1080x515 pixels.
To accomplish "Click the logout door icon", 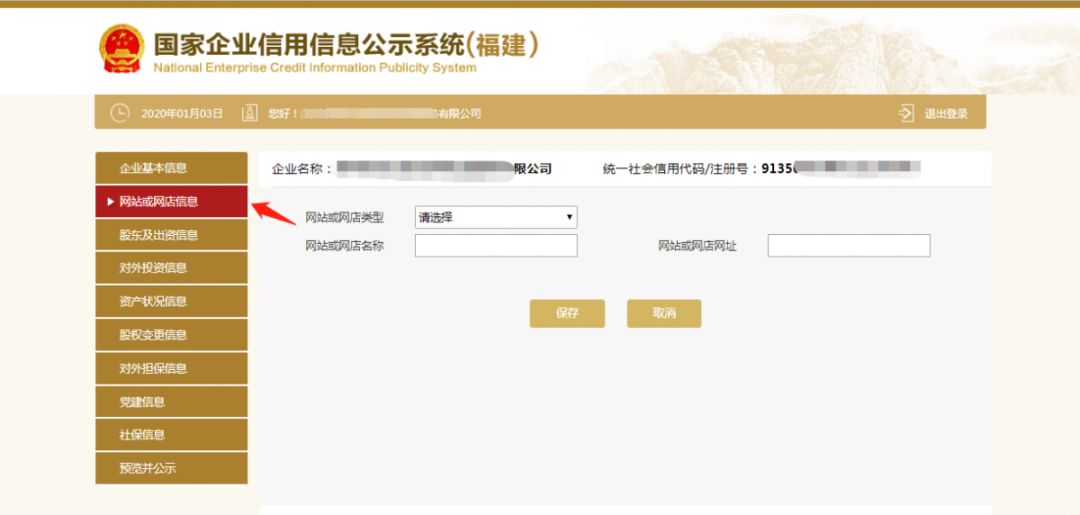I will [906, 113].
